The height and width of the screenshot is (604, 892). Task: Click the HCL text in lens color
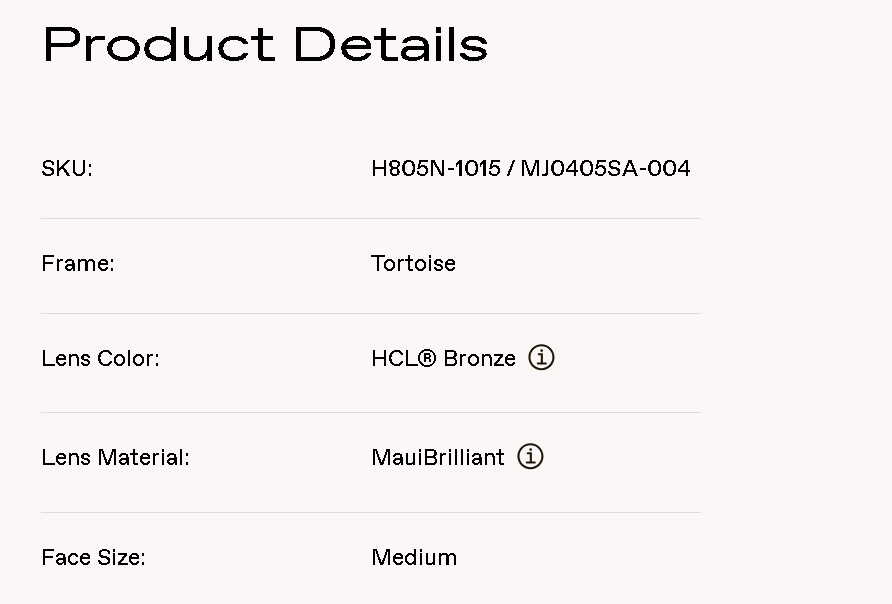pos(394,358)
